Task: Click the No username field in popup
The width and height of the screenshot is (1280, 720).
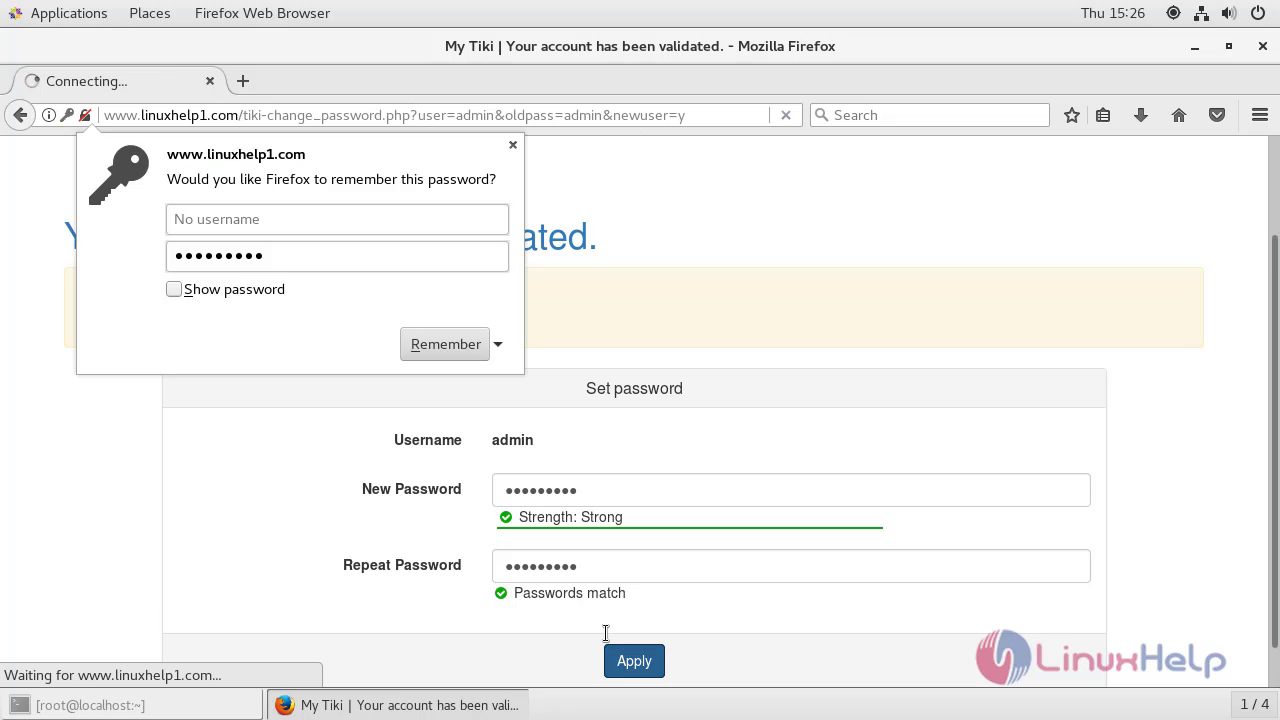Action: click(x=337, y=219)
